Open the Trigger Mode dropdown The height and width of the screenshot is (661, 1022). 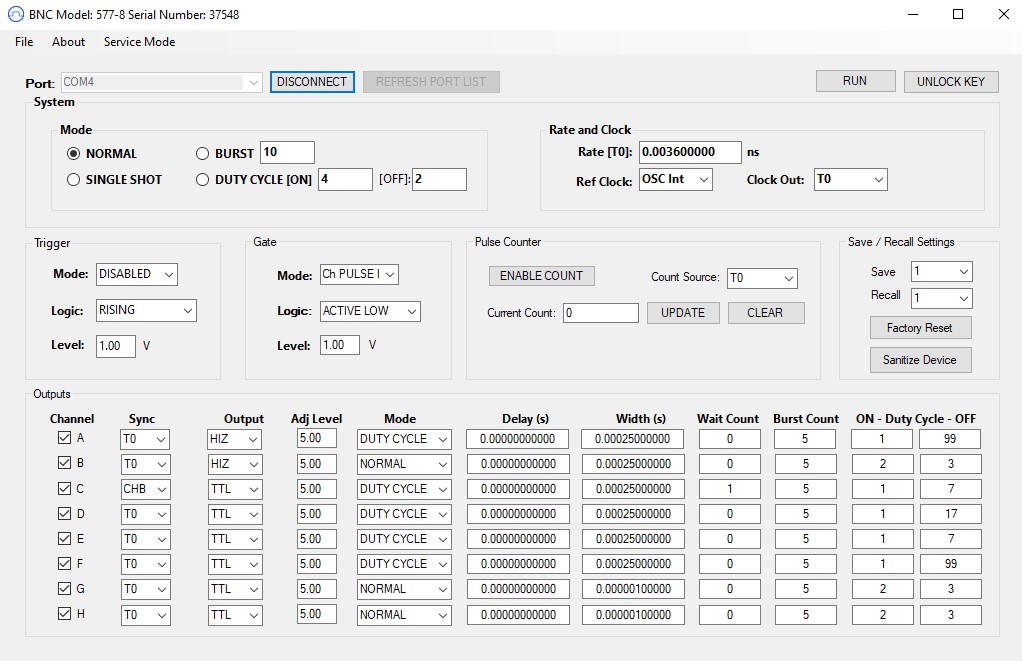click(137, 274)
